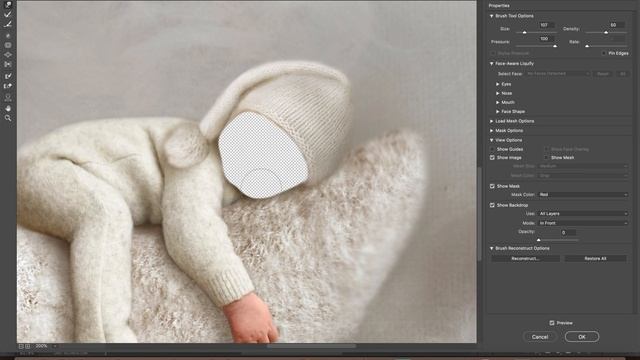The height and width of the screenshot is (360, 640).
Task: Open the Mask Color dropdown
Action: point(582,195)
